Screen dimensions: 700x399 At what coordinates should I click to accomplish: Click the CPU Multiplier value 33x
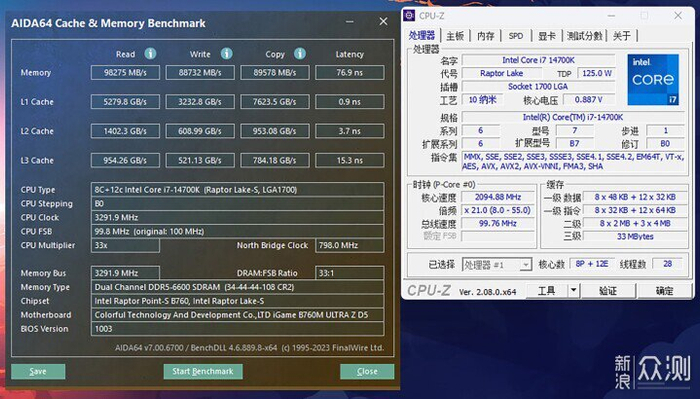coord(125,245)
